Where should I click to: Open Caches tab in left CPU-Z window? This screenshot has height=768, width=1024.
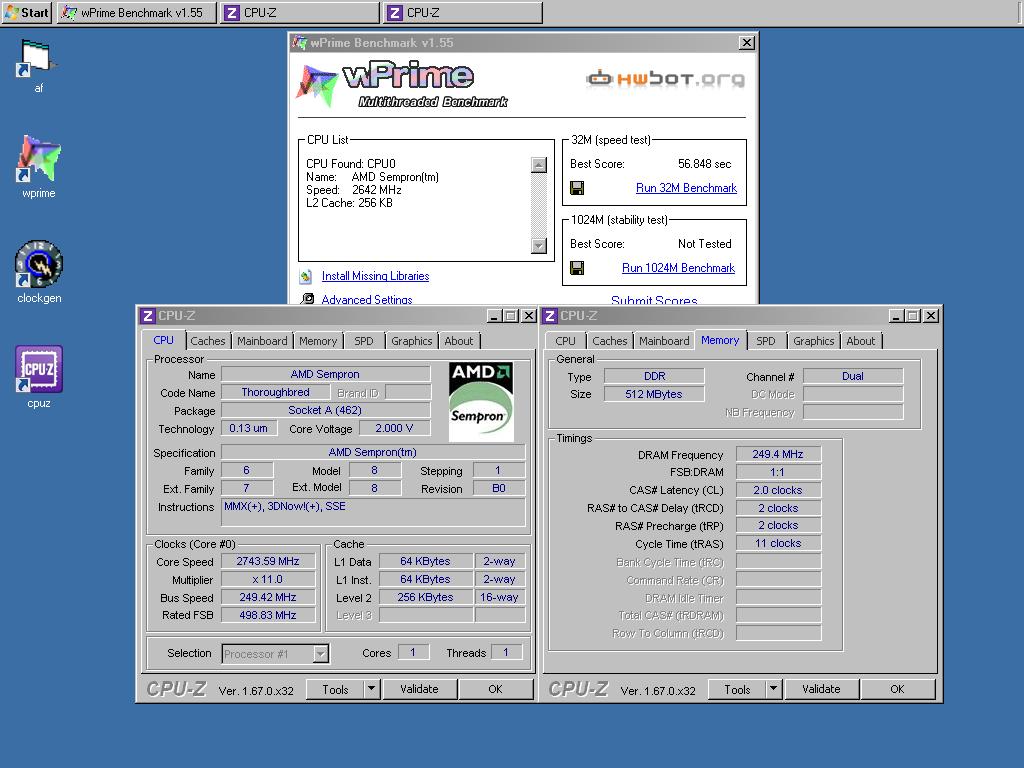[x=208, y=341]
